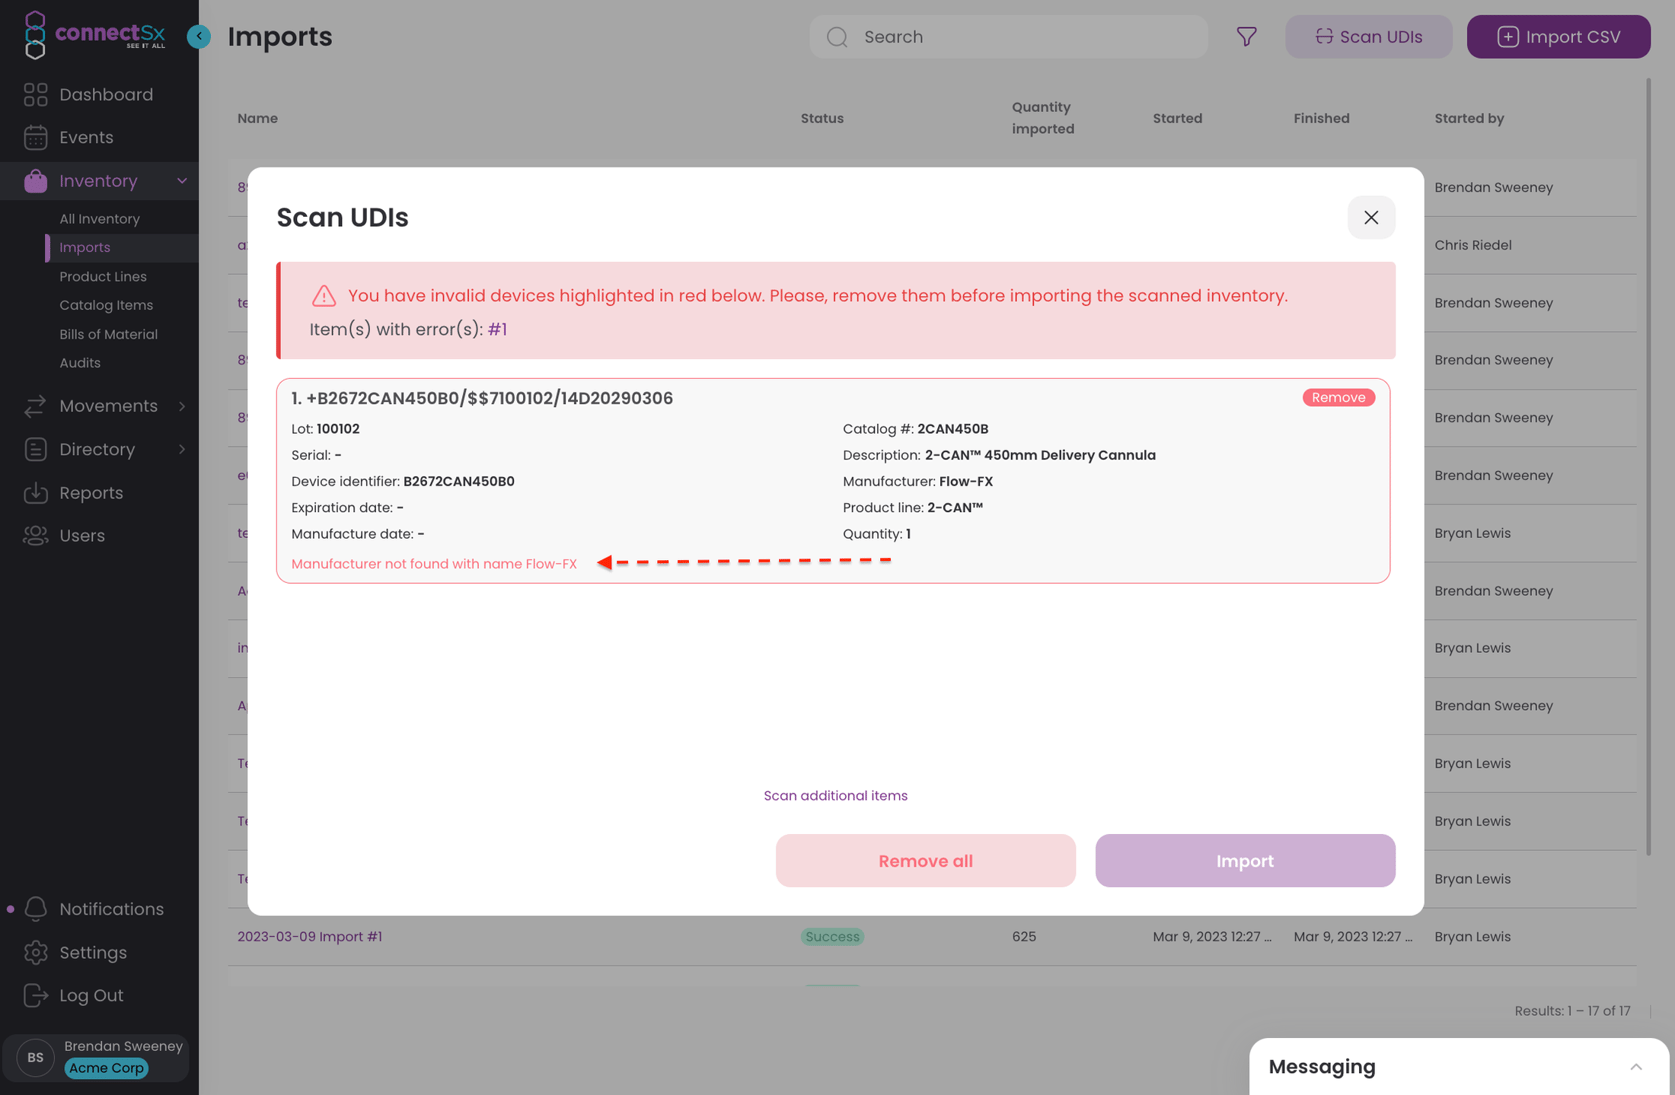1675x1095 pixels.
Task: Open the filter icon beside the search bar
Action: pyautogui.click(x=1246, y=36)
